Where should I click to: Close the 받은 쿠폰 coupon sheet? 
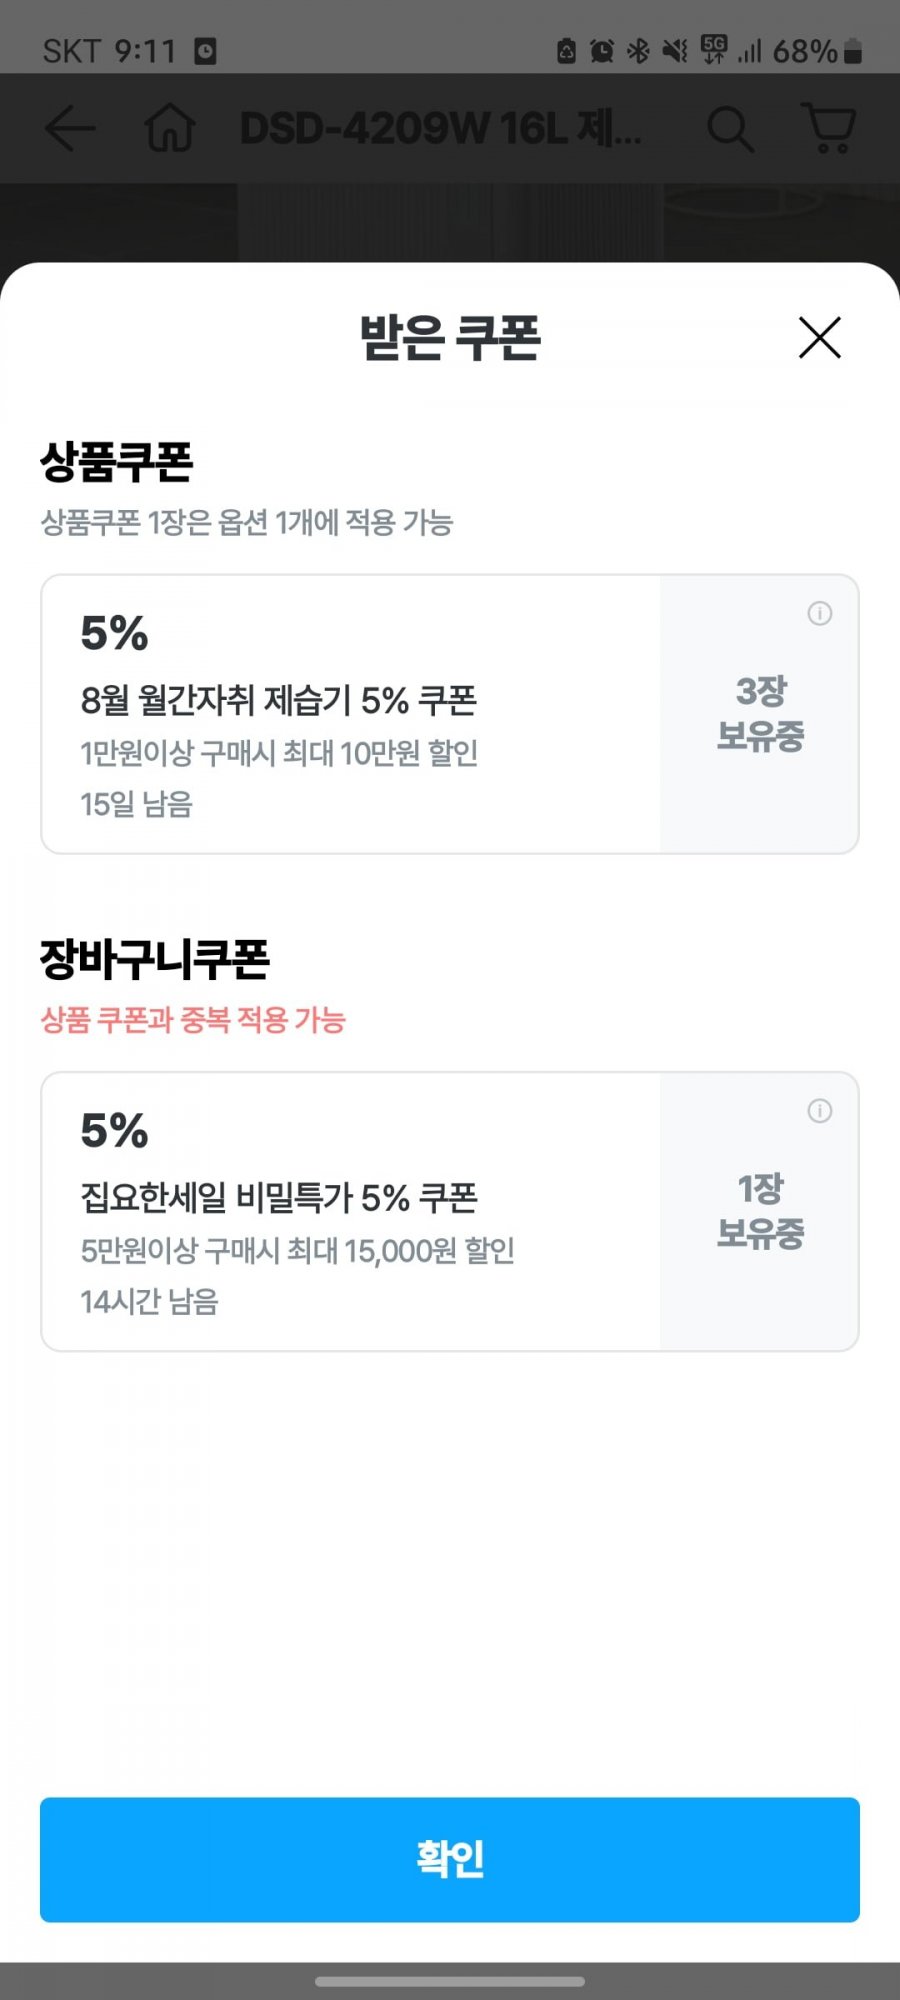pos(820,337)
